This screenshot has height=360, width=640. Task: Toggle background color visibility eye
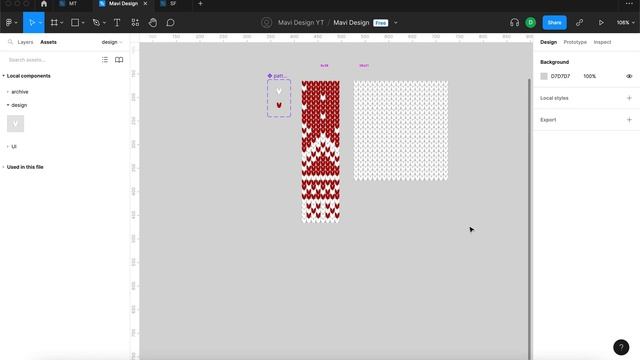(x=629, y=76)
